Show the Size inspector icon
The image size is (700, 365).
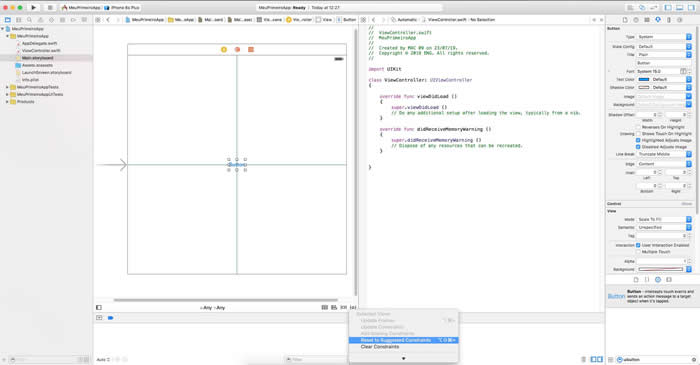point(669,20)
